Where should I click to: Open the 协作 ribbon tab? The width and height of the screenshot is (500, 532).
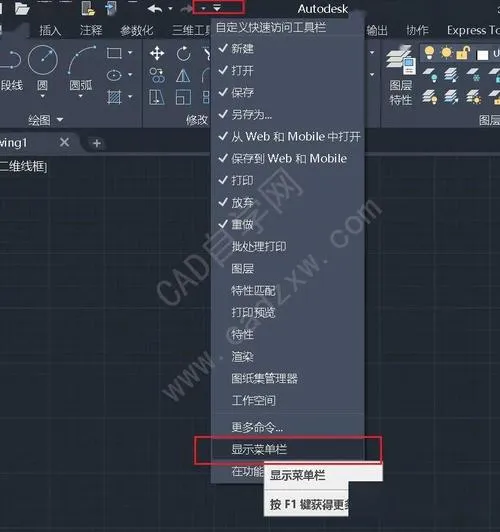(x=417, y=31)
